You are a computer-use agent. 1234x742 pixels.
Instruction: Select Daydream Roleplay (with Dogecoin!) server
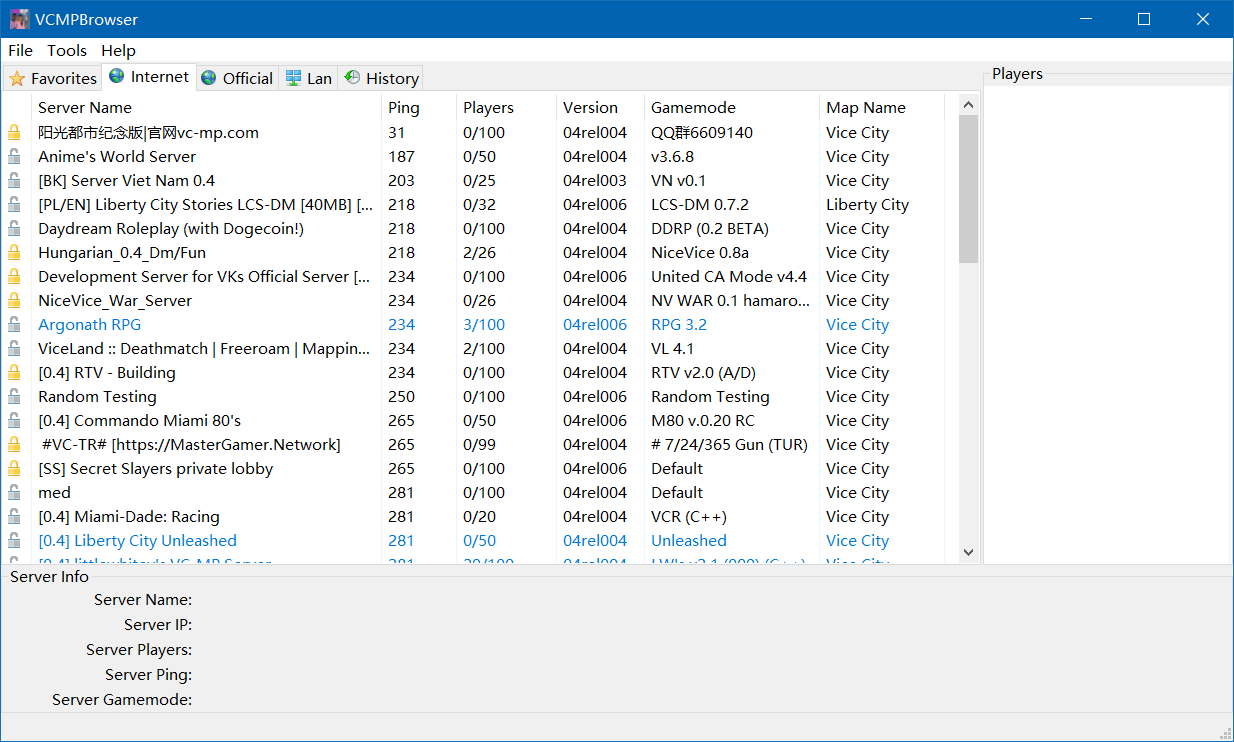(171, 228)
